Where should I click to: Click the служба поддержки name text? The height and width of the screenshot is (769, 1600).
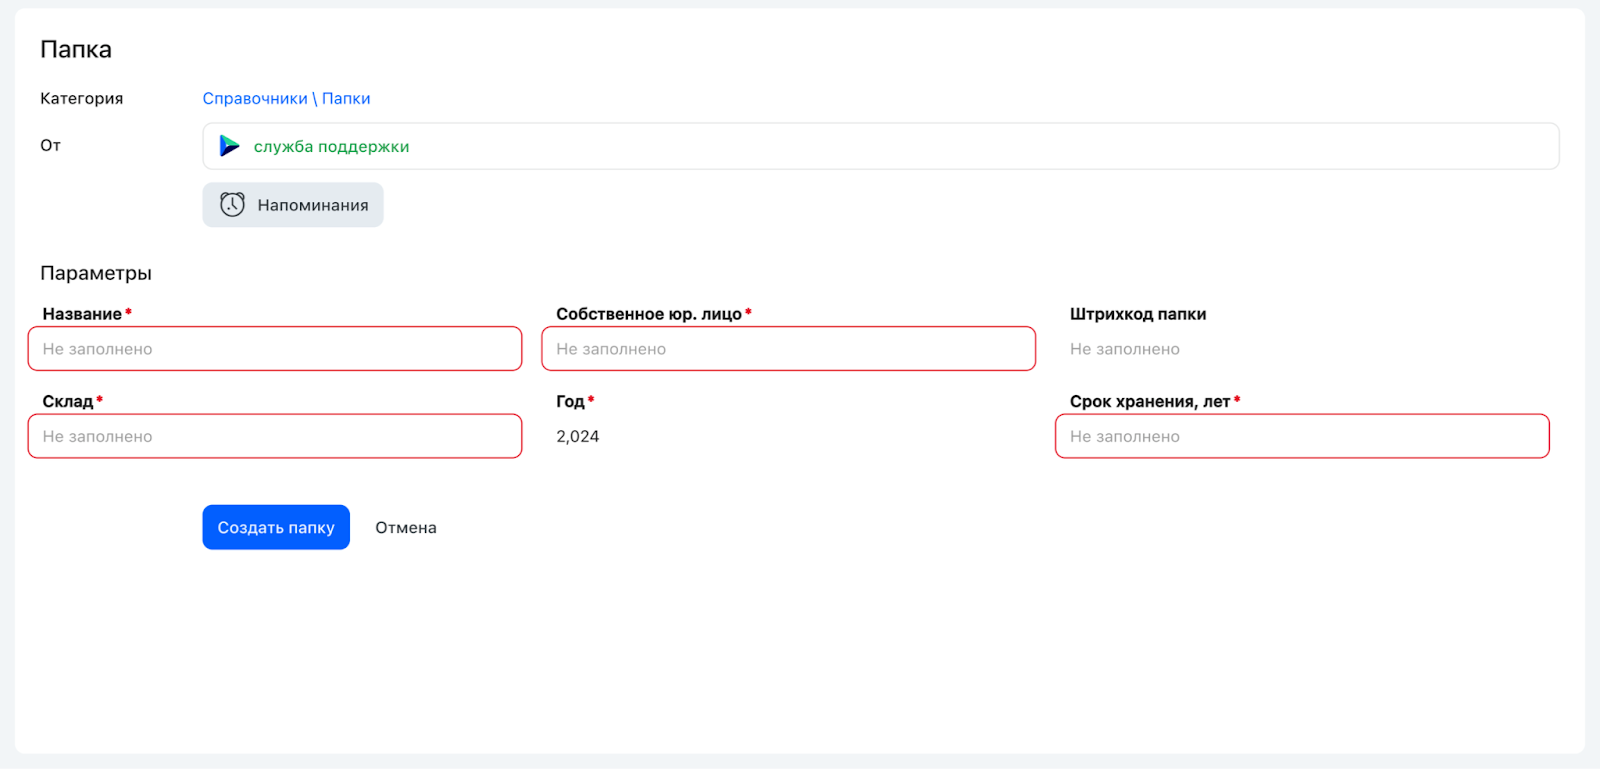331,146
